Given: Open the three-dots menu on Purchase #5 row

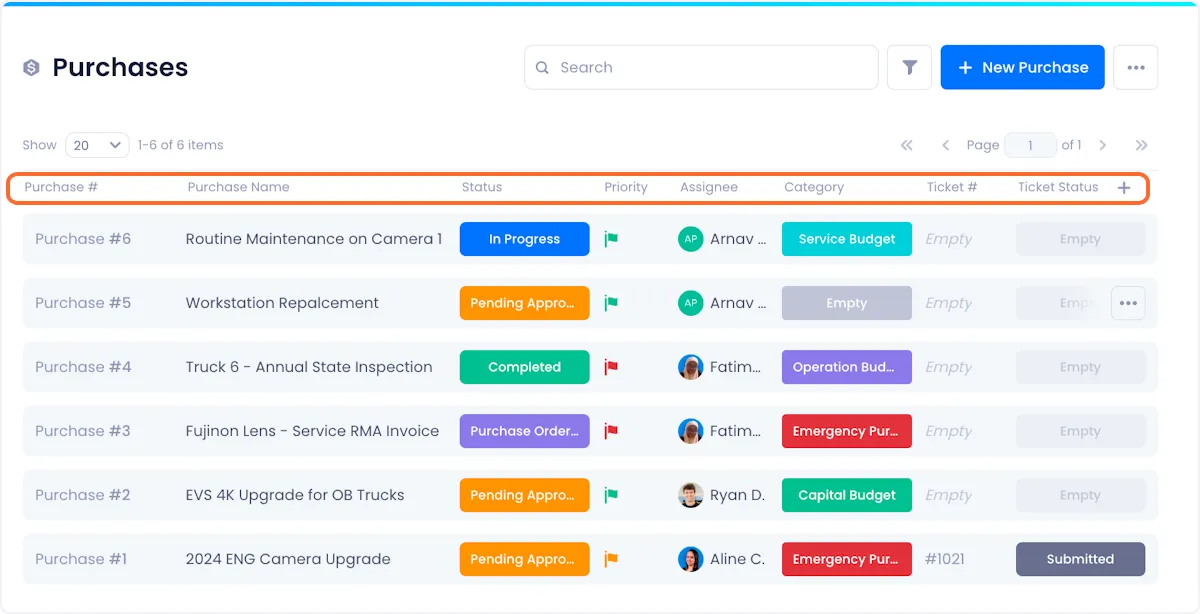Looking at the screenshot, I should click(x=1128, y=303).
